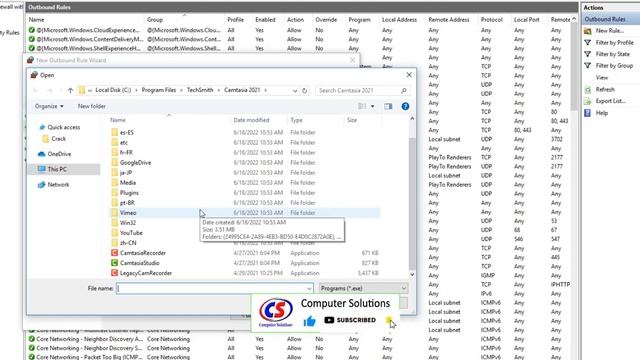Image resolution: width=640 pixels, height=360 pixels.
Task: Click the file list vertical scrollbar
Action: pos(412,203)
